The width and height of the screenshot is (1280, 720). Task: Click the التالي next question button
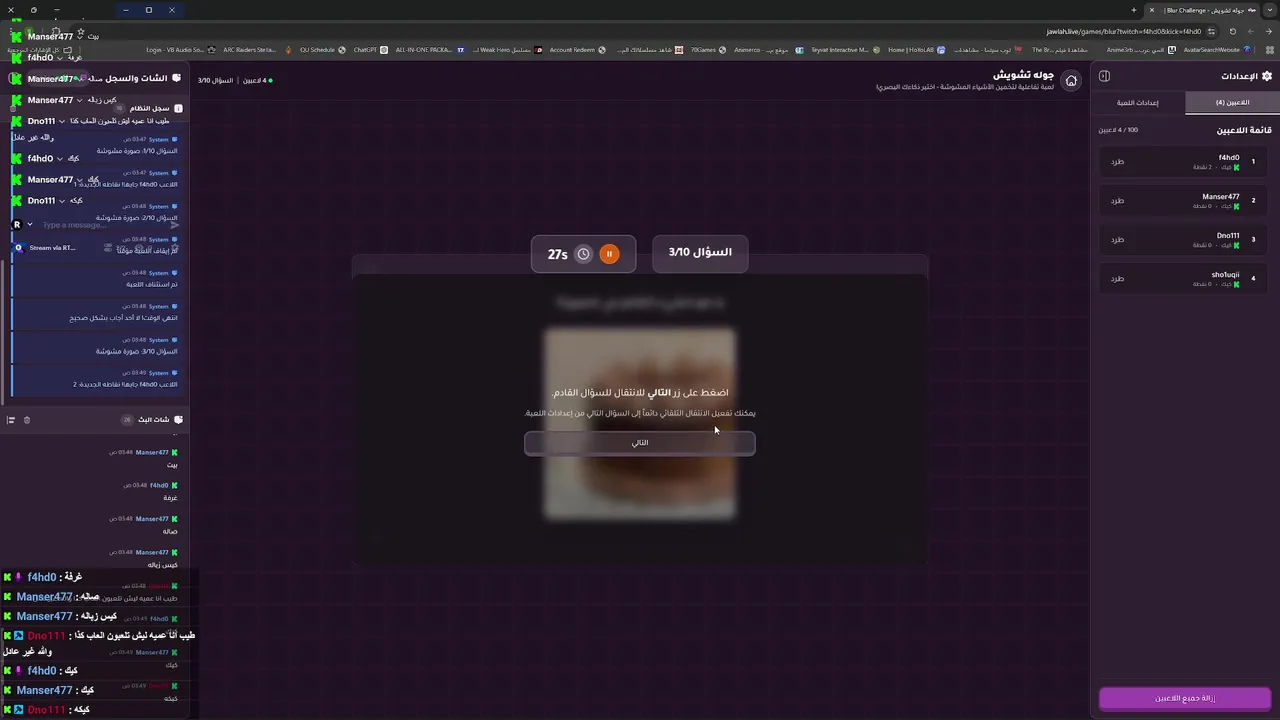coord(640,442)
